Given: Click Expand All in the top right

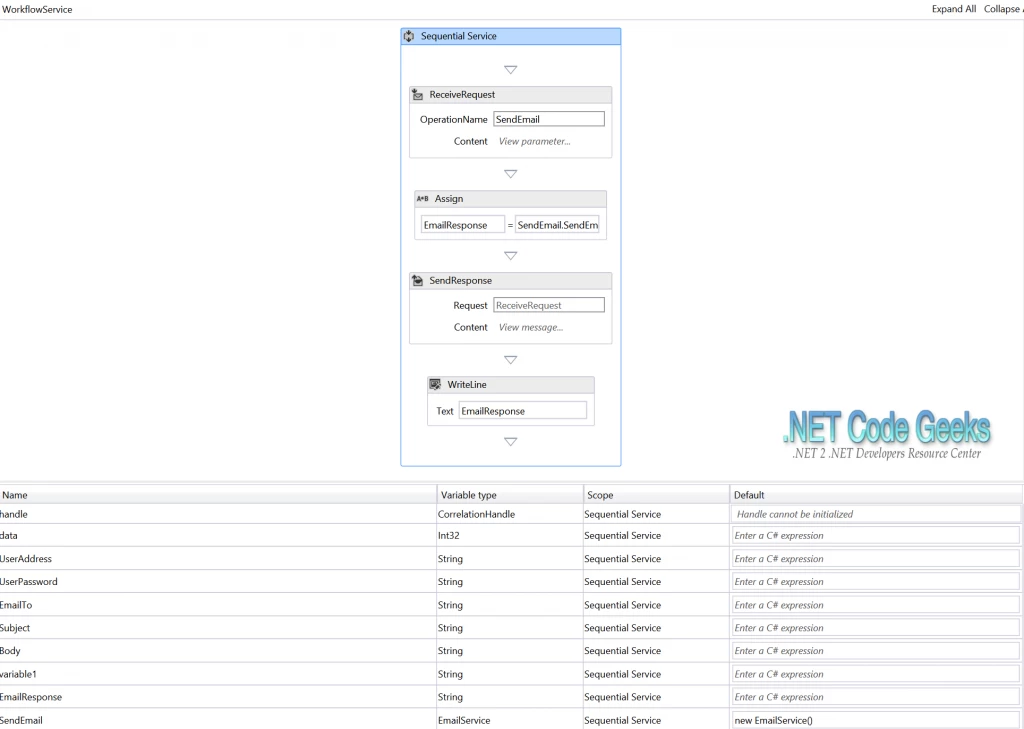Looking at the screenshot, I should [953, 9].
